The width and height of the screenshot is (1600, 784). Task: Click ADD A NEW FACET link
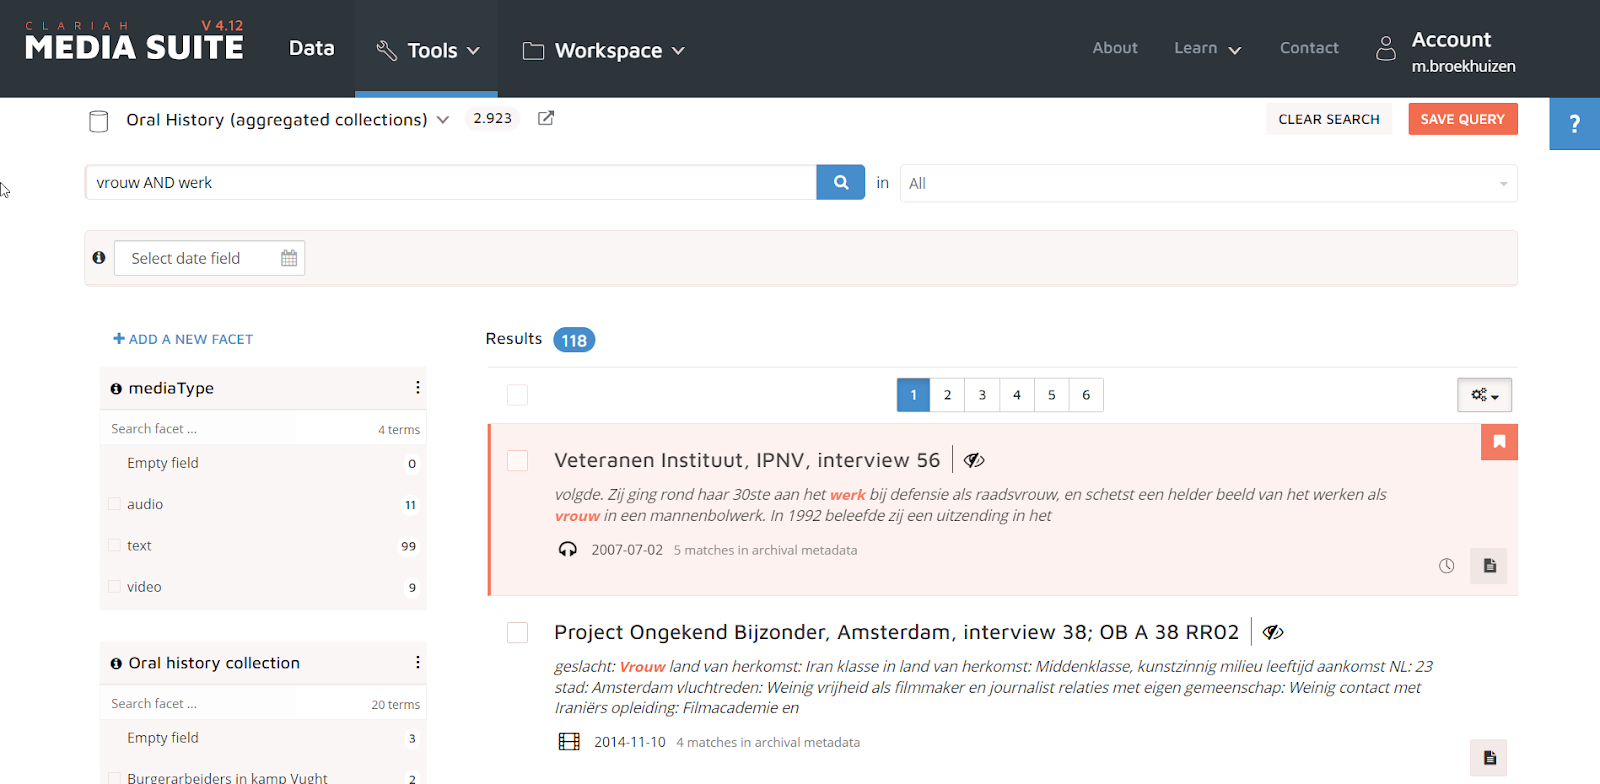pyautogui.click(x=183, y=339)
